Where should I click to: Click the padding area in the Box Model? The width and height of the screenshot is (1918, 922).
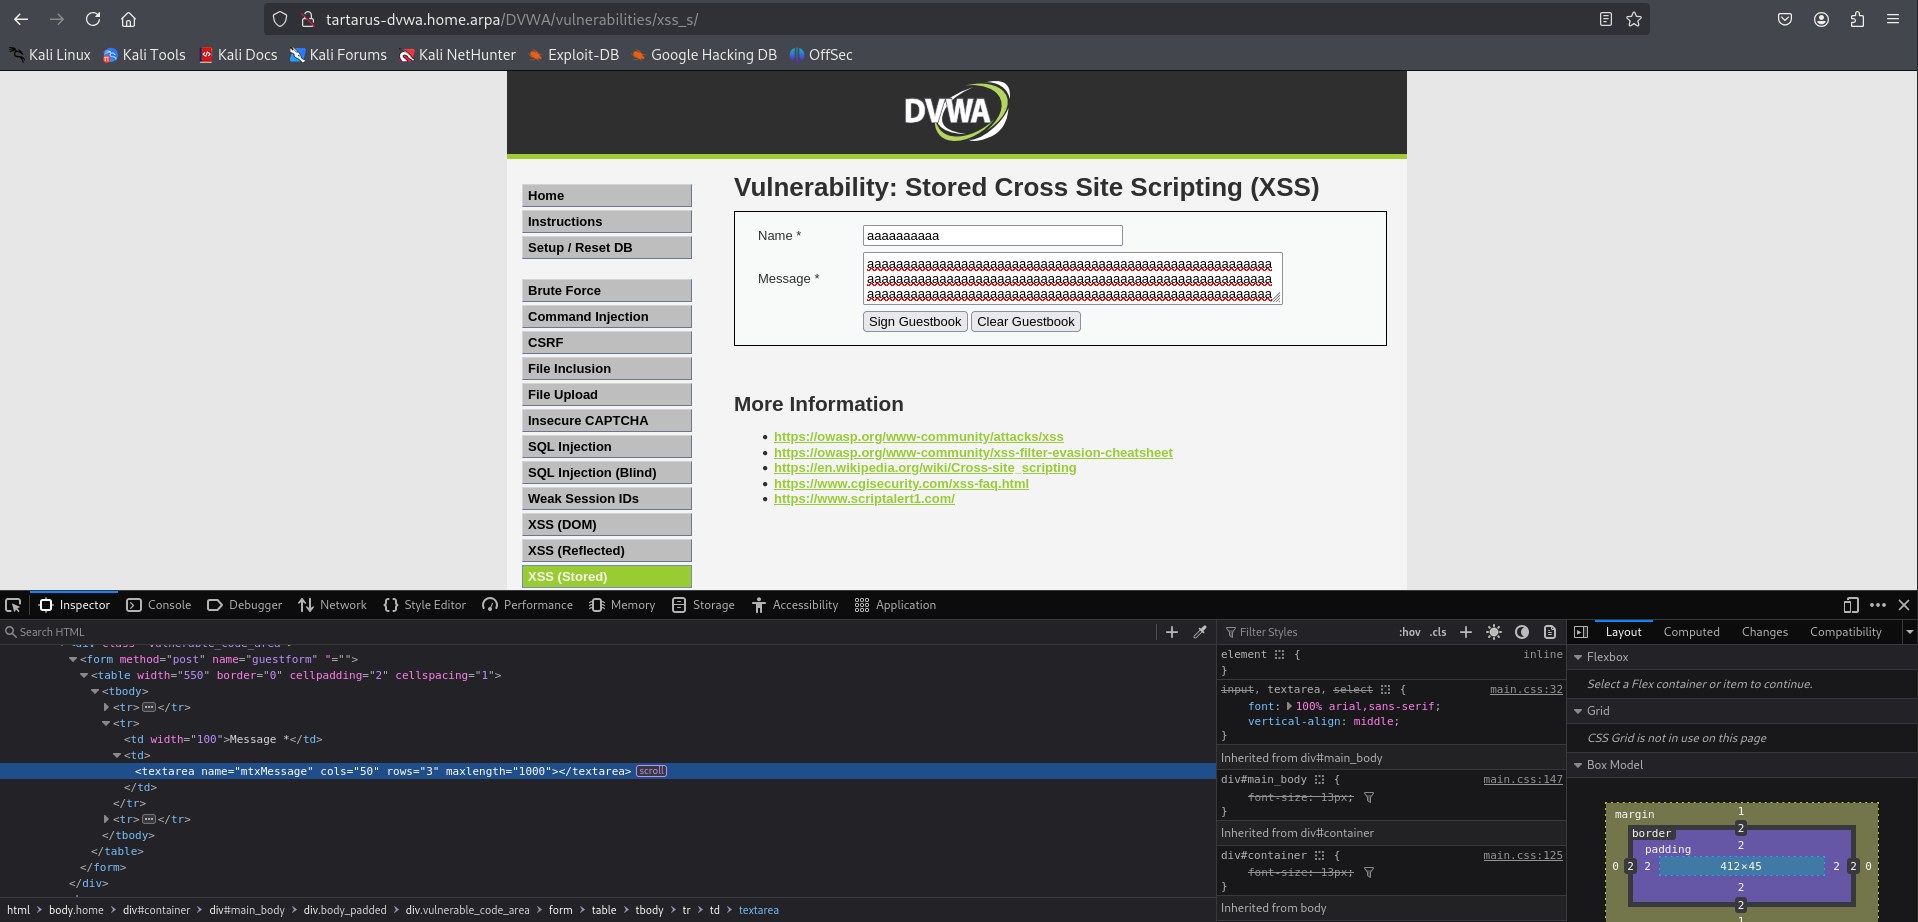click(x=1667, y=849)
